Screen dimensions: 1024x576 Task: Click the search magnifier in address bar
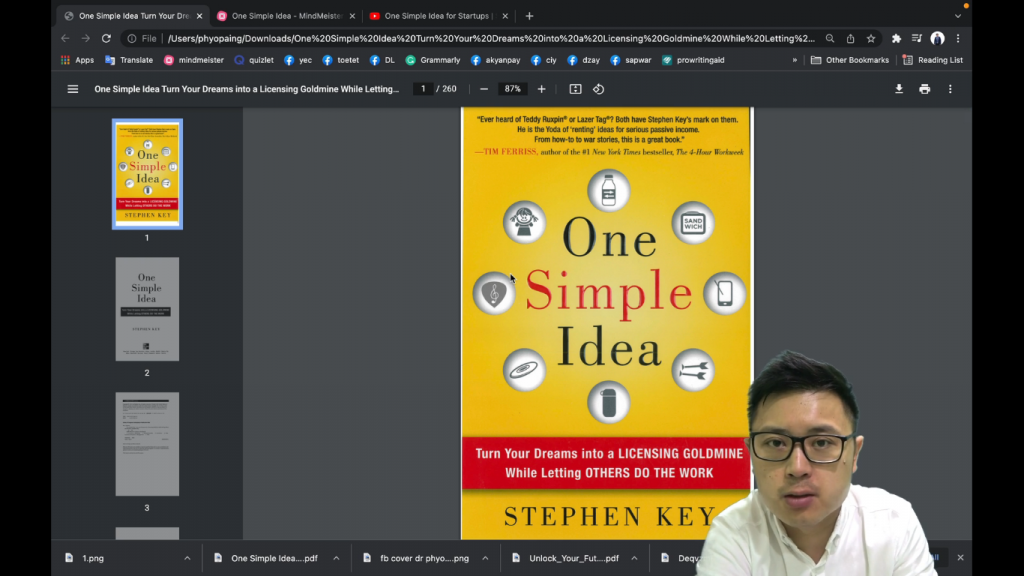[830, 39]
